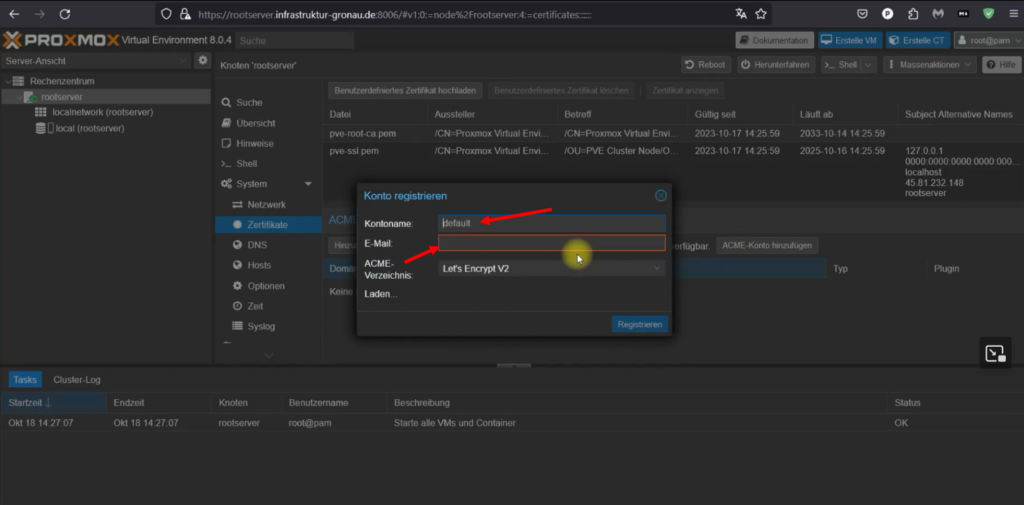Select the local (rootserver) storage tree item

89,129
